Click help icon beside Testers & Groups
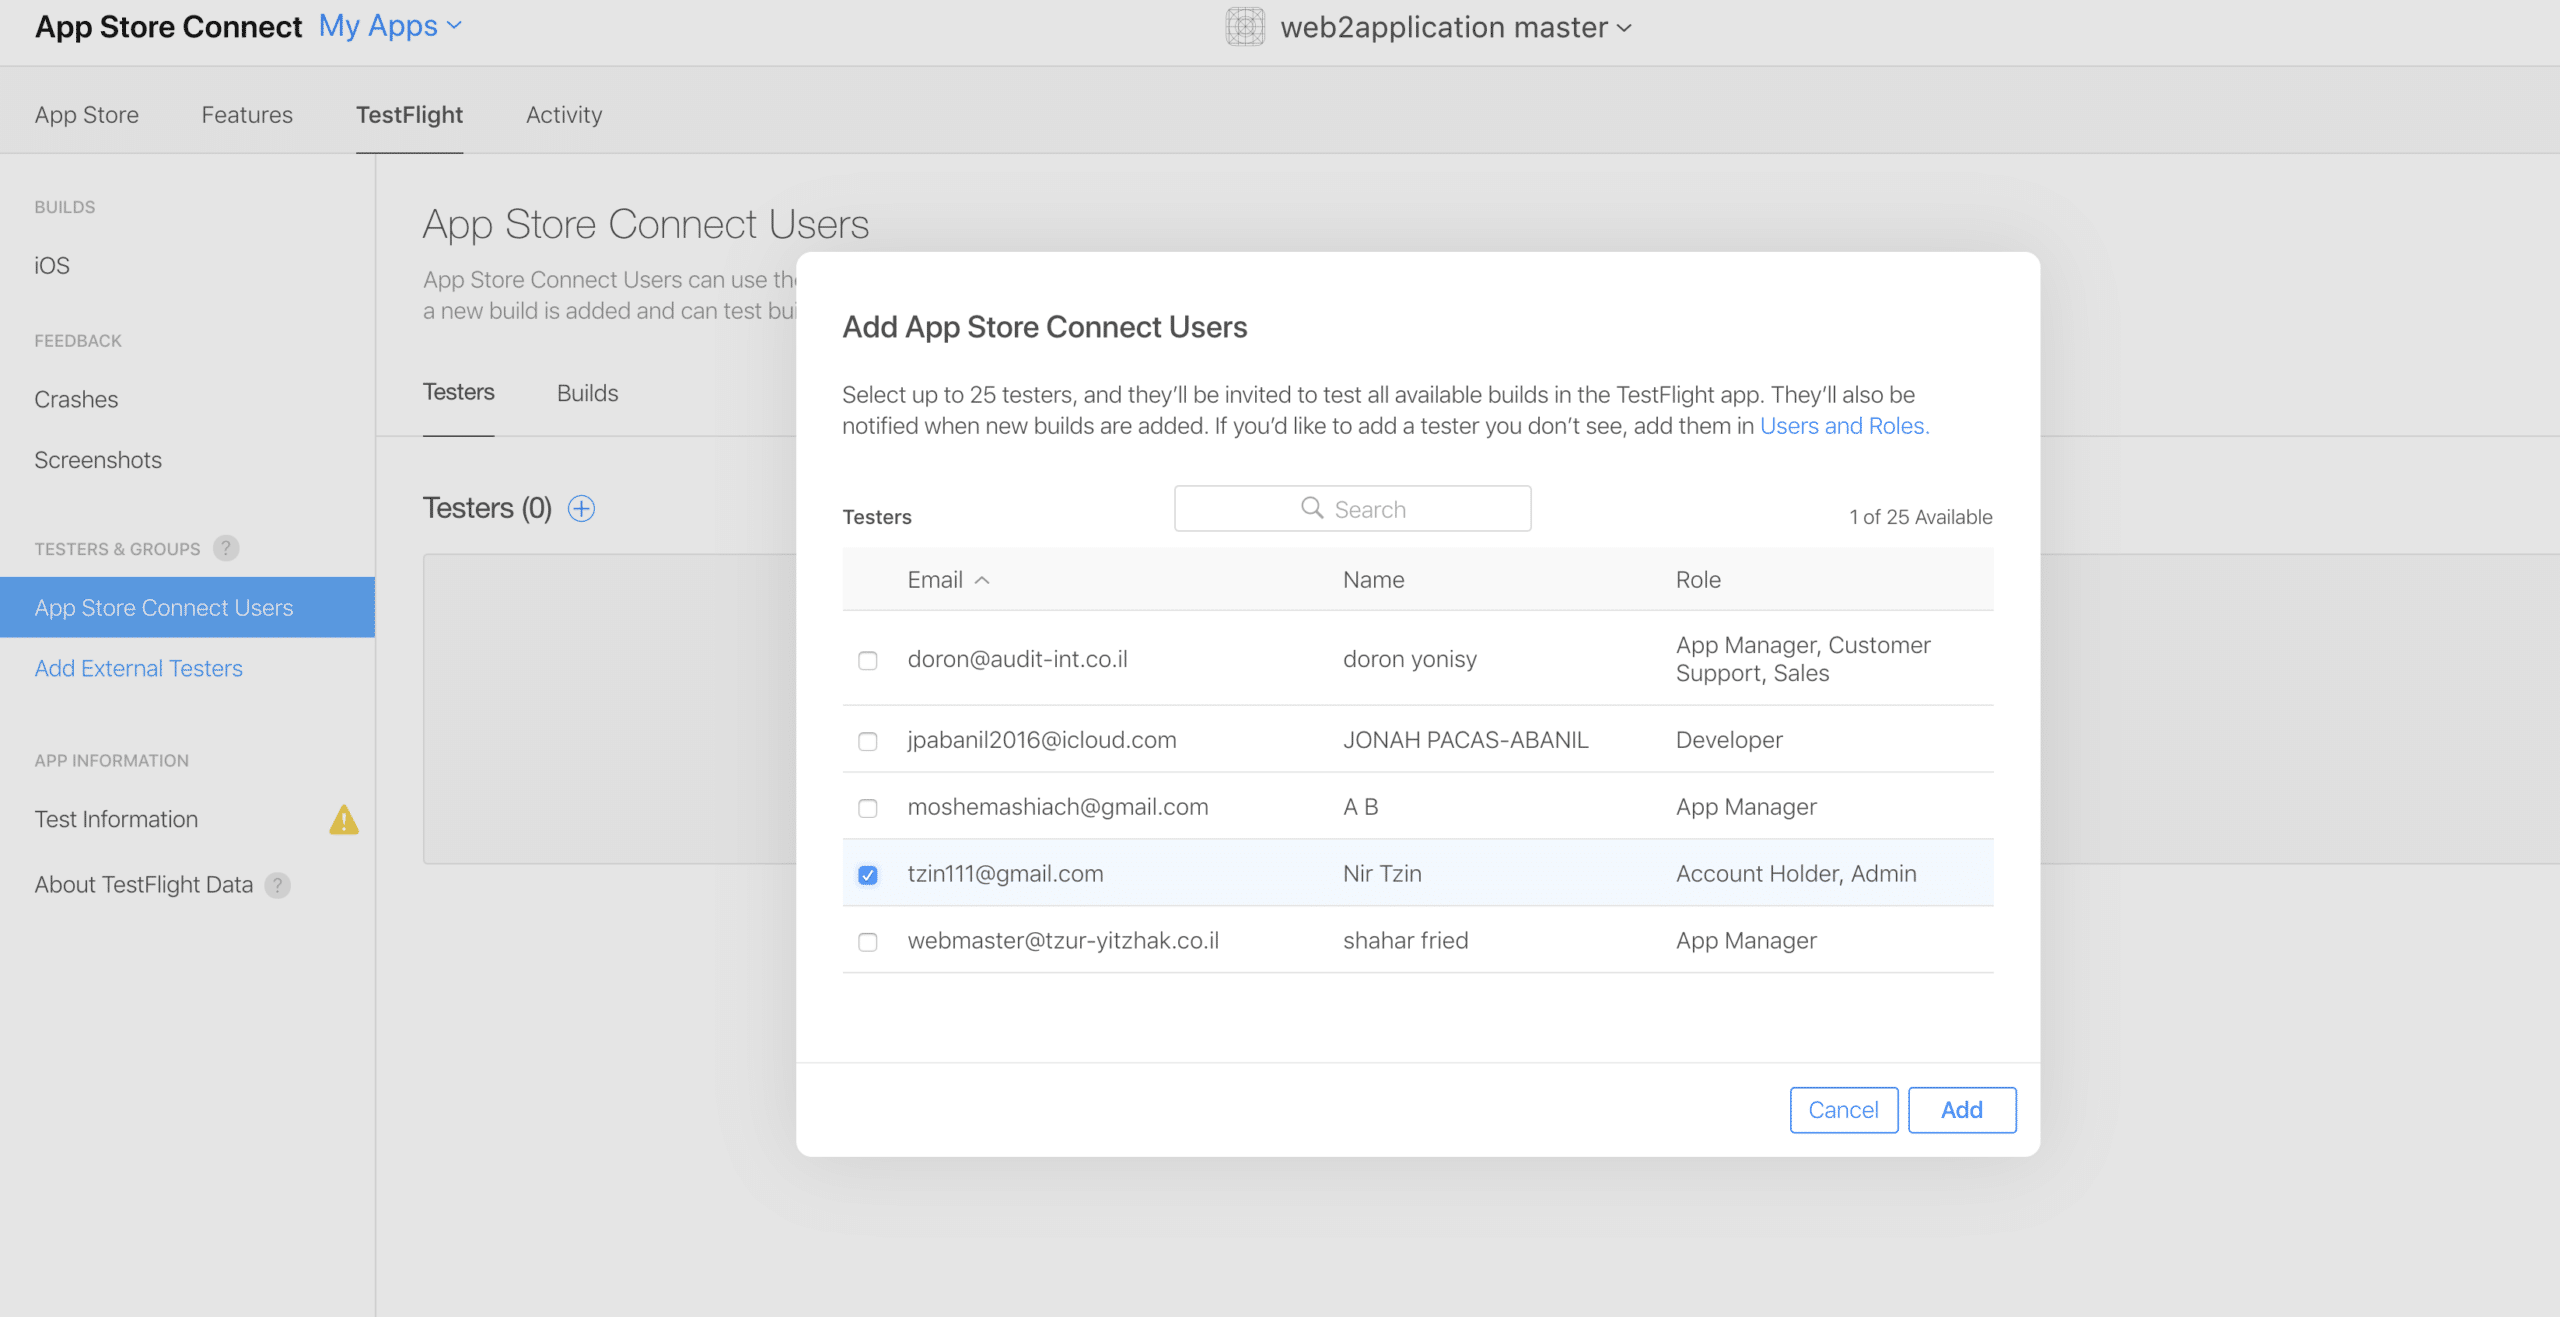 point(226,548)
